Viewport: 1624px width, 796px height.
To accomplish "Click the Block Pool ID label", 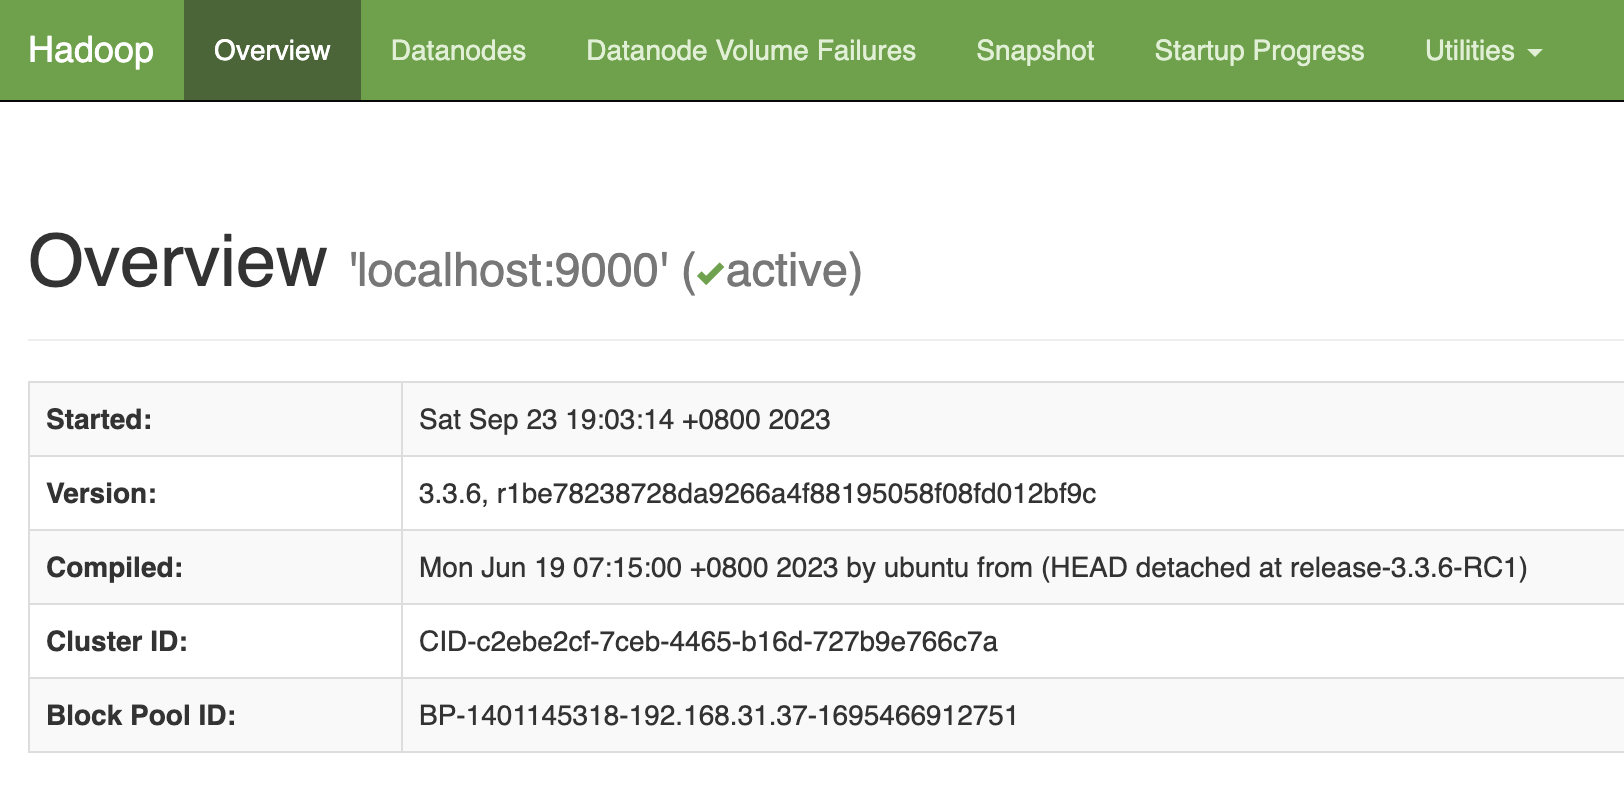I will tap(141, 715).
